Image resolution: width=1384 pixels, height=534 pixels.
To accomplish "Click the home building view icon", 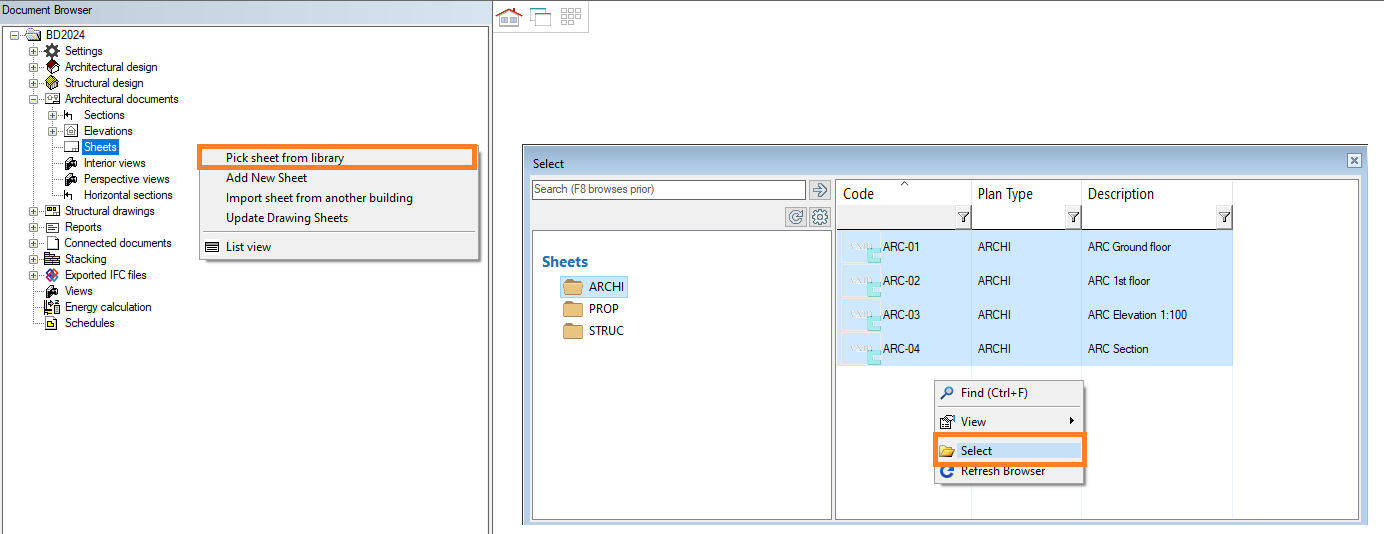I will pos(509,17).
